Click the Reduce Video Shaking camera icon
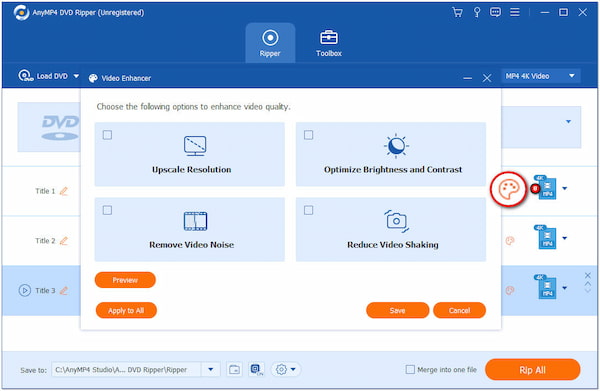This screenshot has width=600, height=391. 396,221
